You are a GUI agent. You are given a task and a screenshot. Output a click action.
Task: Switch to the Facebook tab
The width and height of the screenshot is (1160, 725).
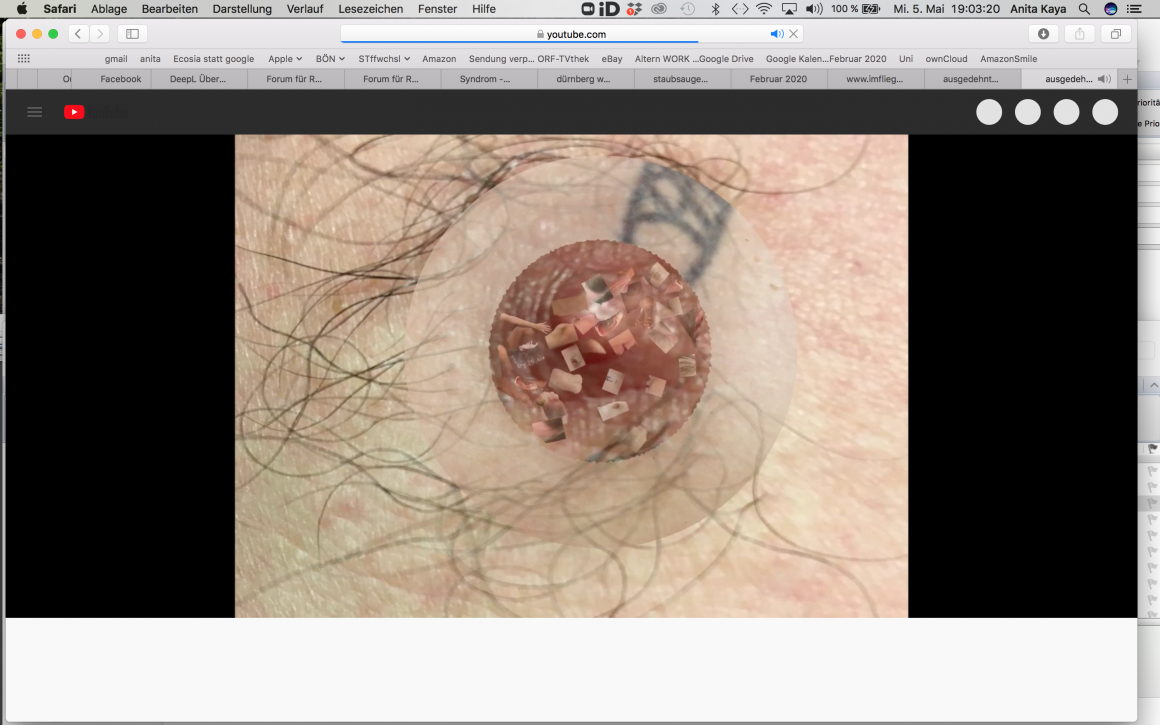pos(121,79)
